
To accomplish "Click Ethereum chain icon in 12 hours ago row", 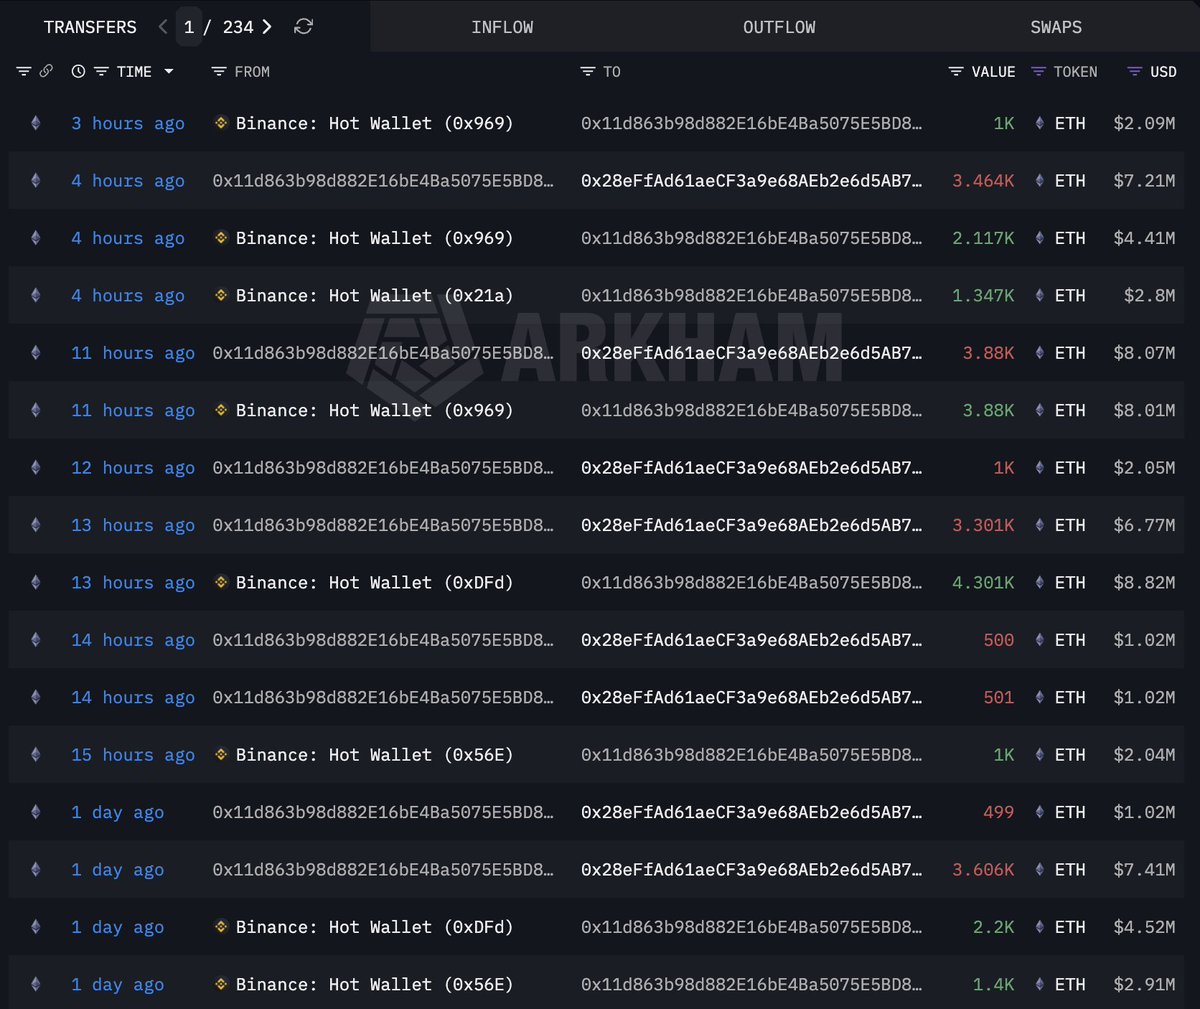I will [36, 468].
